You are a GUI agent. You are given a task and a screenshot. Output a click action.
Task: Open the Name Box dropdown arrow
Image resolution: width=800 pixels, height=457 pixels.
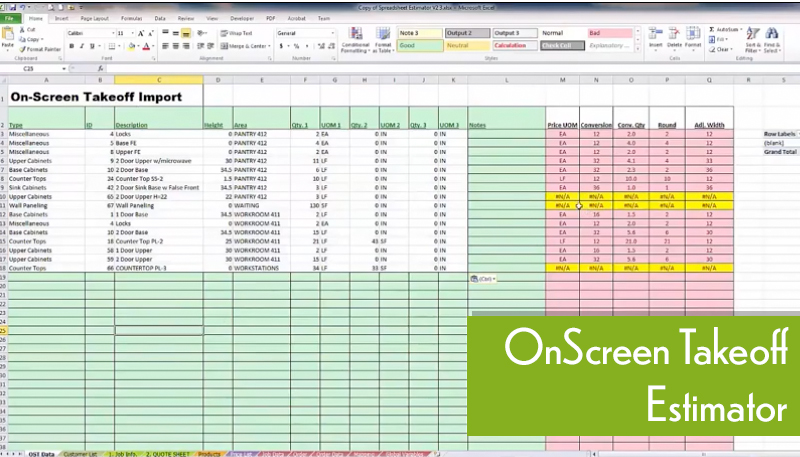[64, 68]
